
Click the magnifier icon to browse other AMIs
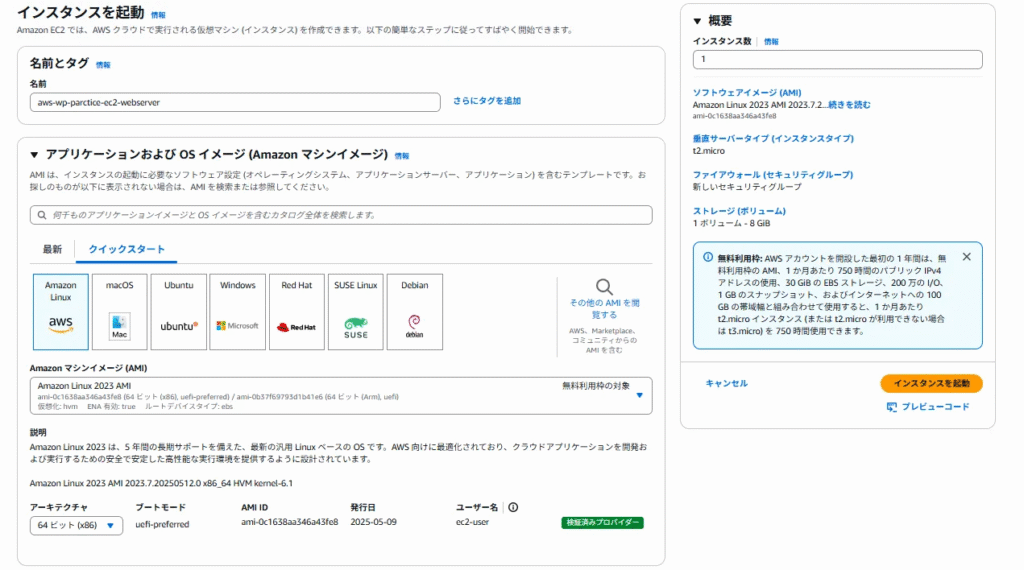point(604,287)
